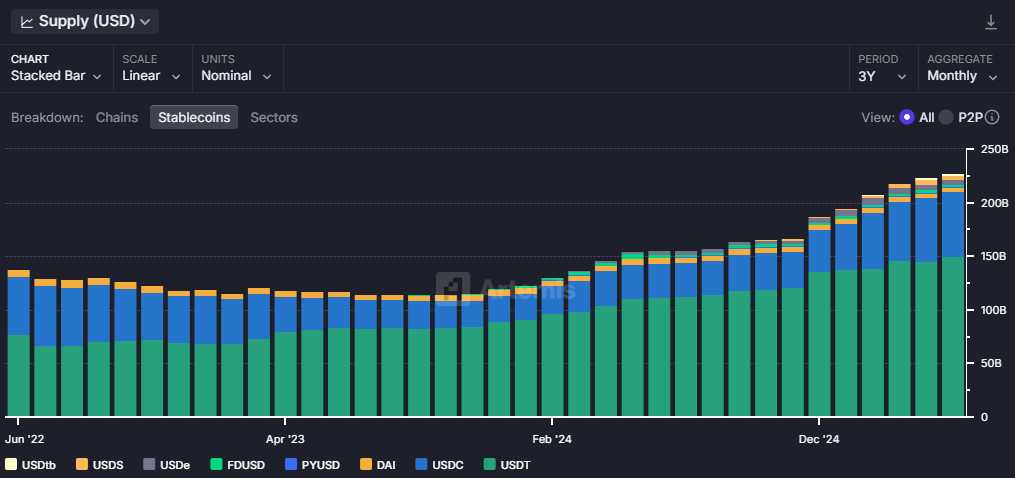Click the download chart icon

click(991, 22)
